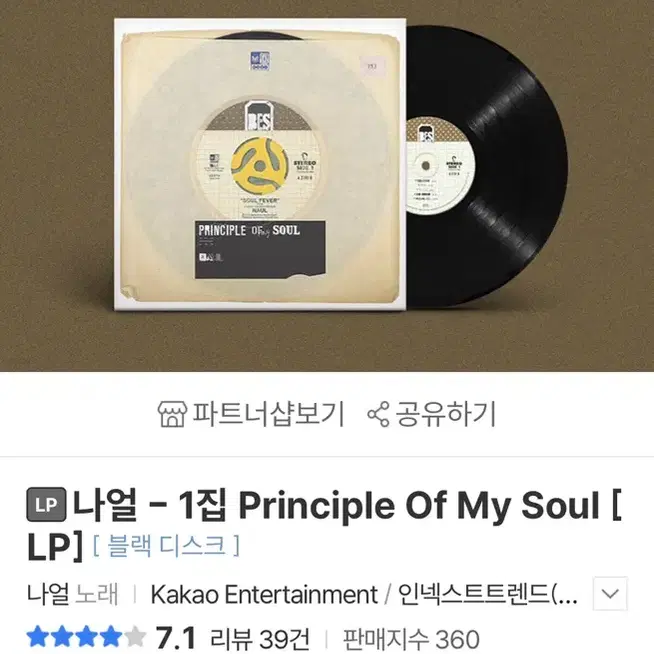The width and height of the screenshot is (654, 654).
Task: Open the partner shop storefront icon
Action: pos(172,414)
